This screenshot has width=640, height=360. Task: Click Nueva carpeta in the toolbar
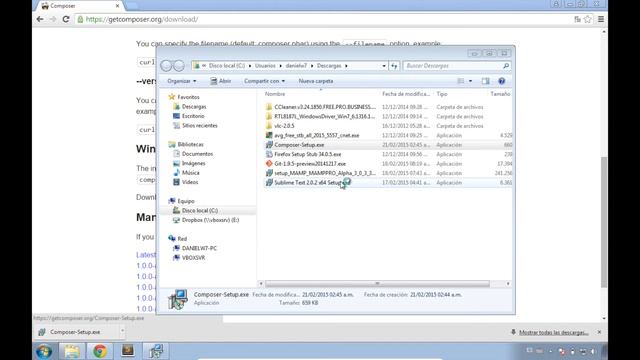316,81
